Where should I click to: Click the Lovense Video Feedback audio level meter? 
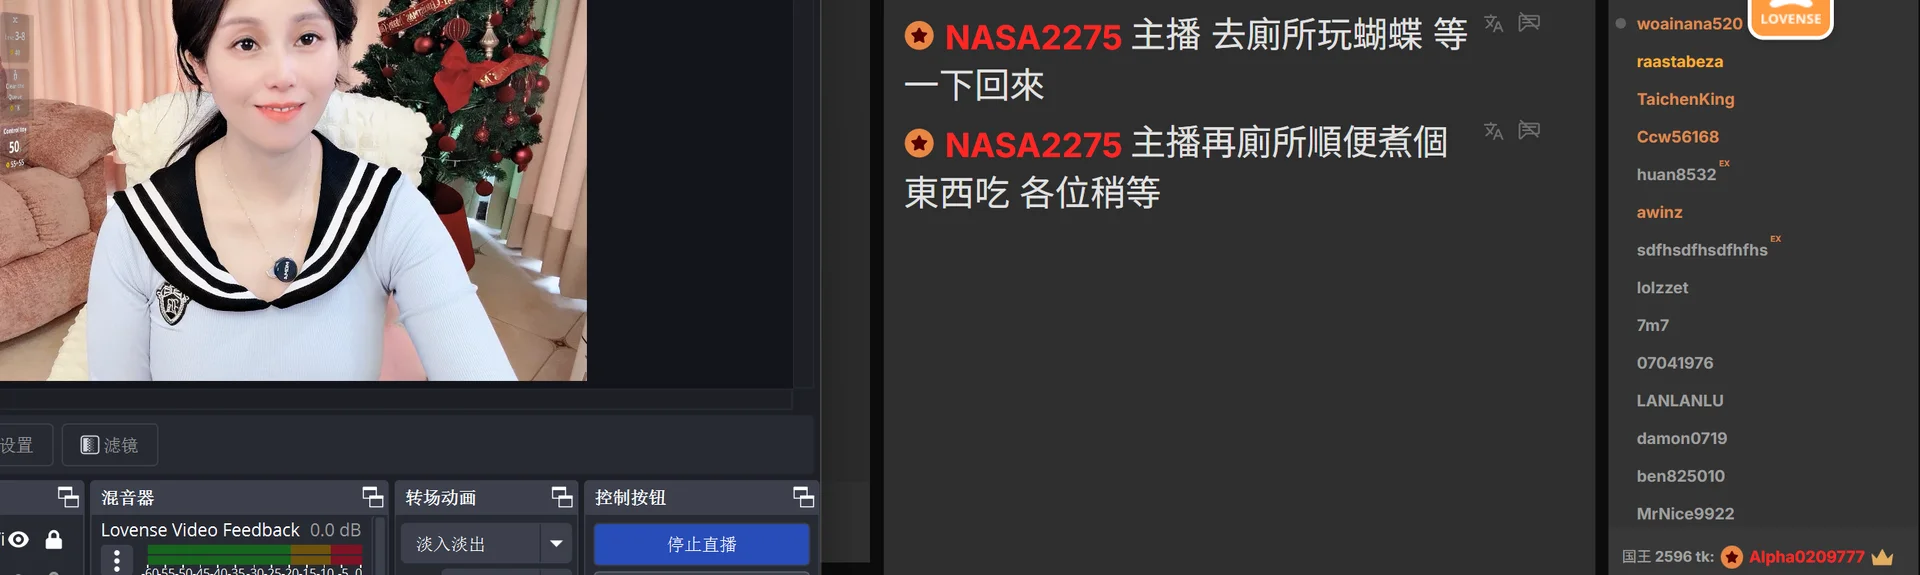[254, 555]
